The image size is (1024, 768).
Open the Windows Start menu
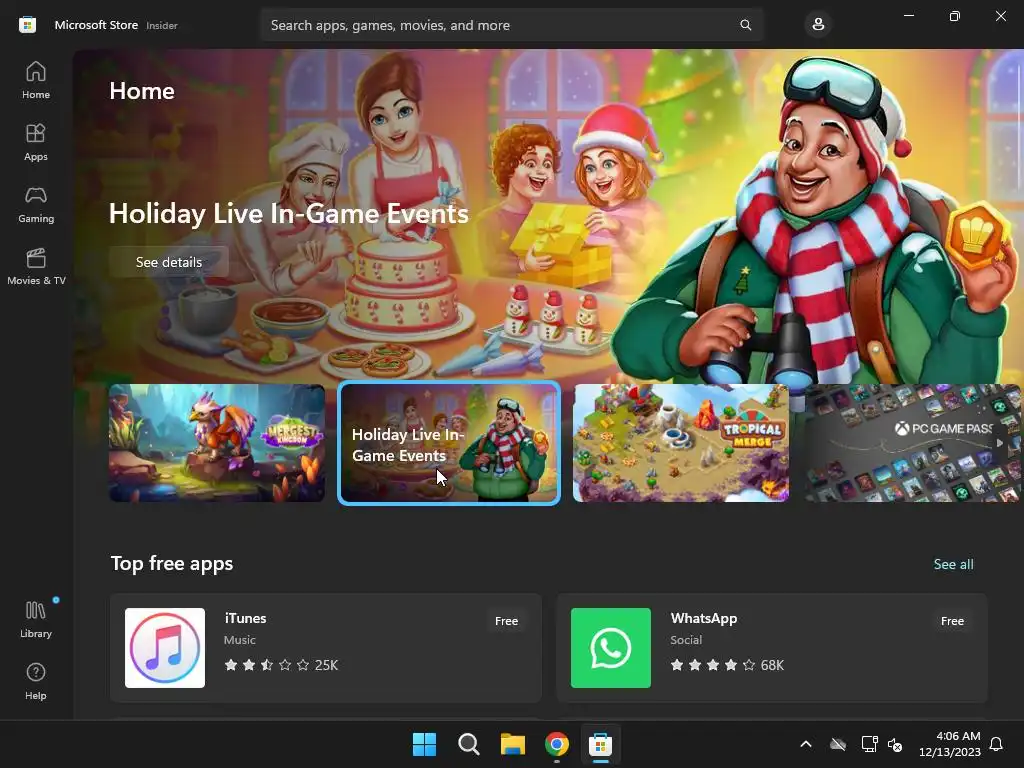tap(424, 744)
